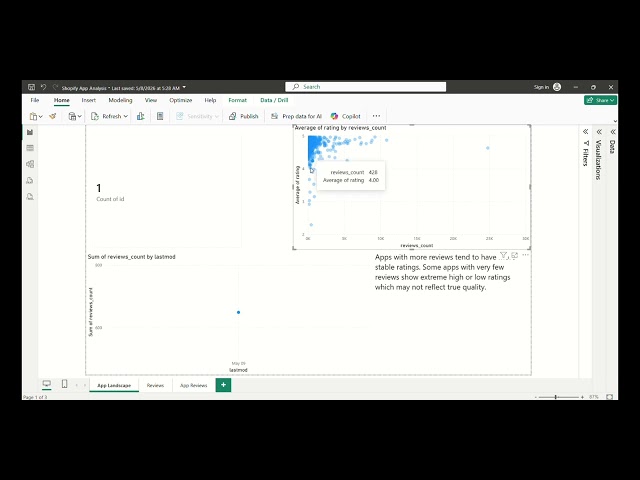
Task: Open Copilot from the ribbon
Action: click(346, 116)
